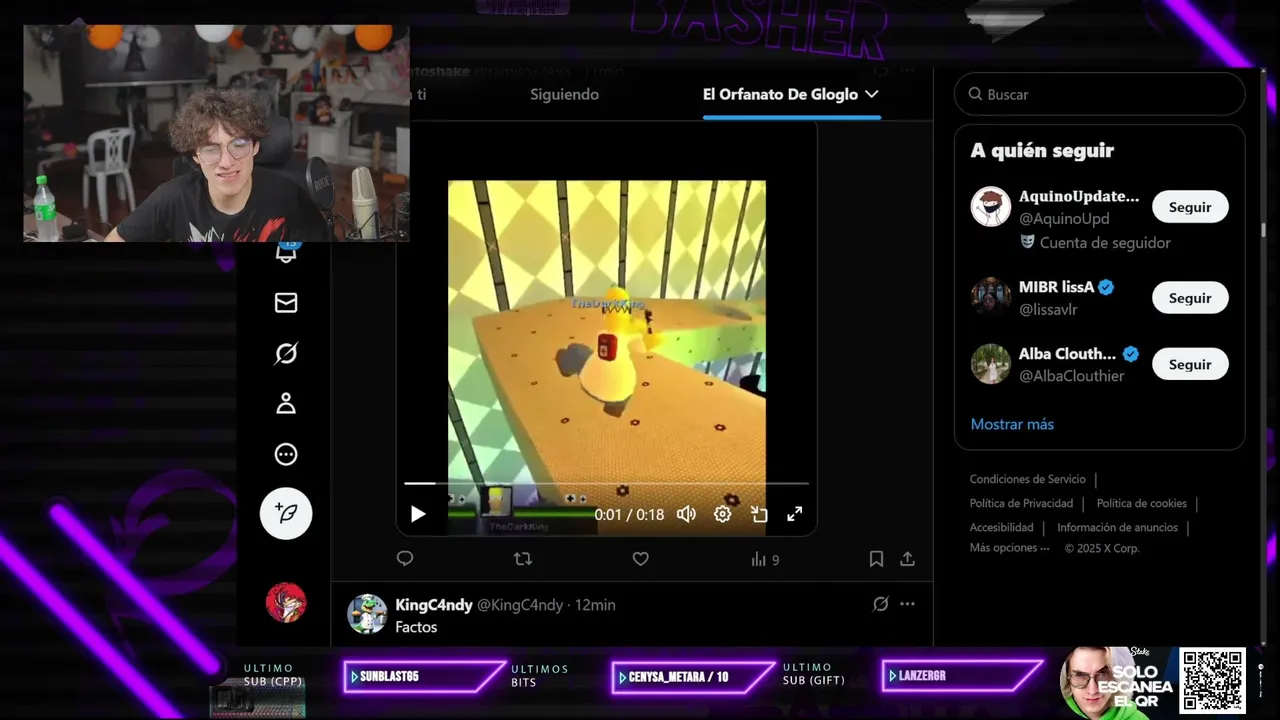Viewport: 1280px width, 720px height.
Task: Seek on the video progress bar
Action: (x=606, y=483)
